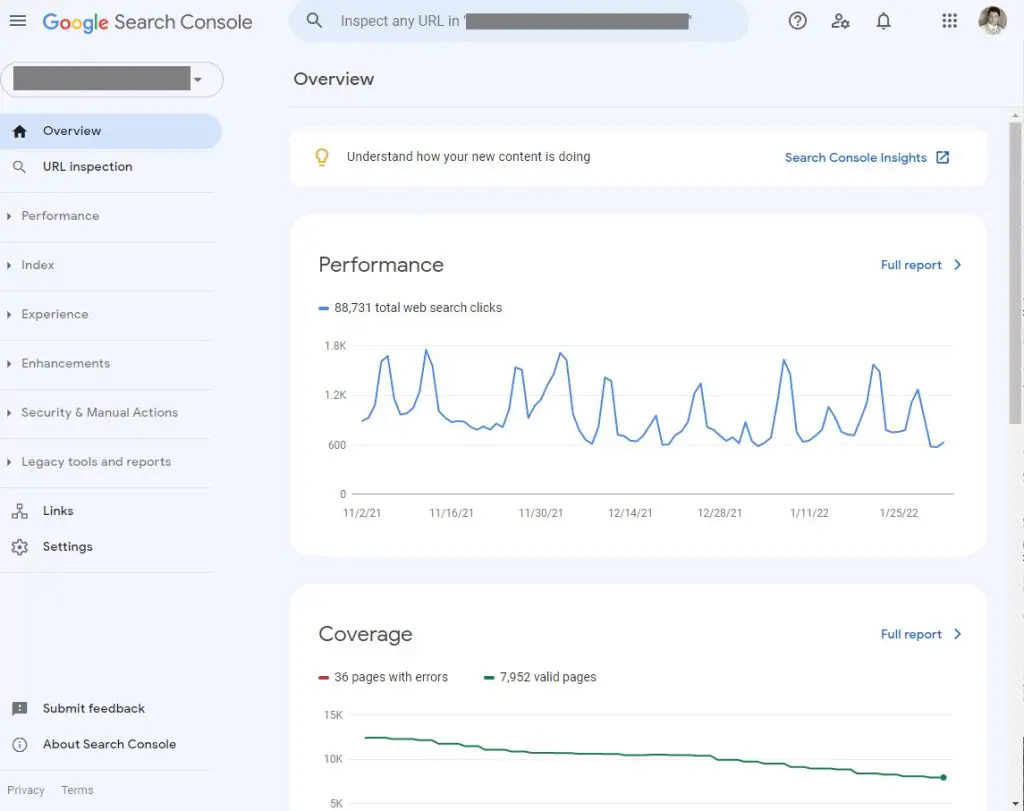The height and width of the screenshot is (811, 1024).
Task: Click the 1/25/22 date axis label
Action: [x=899, y=513]
